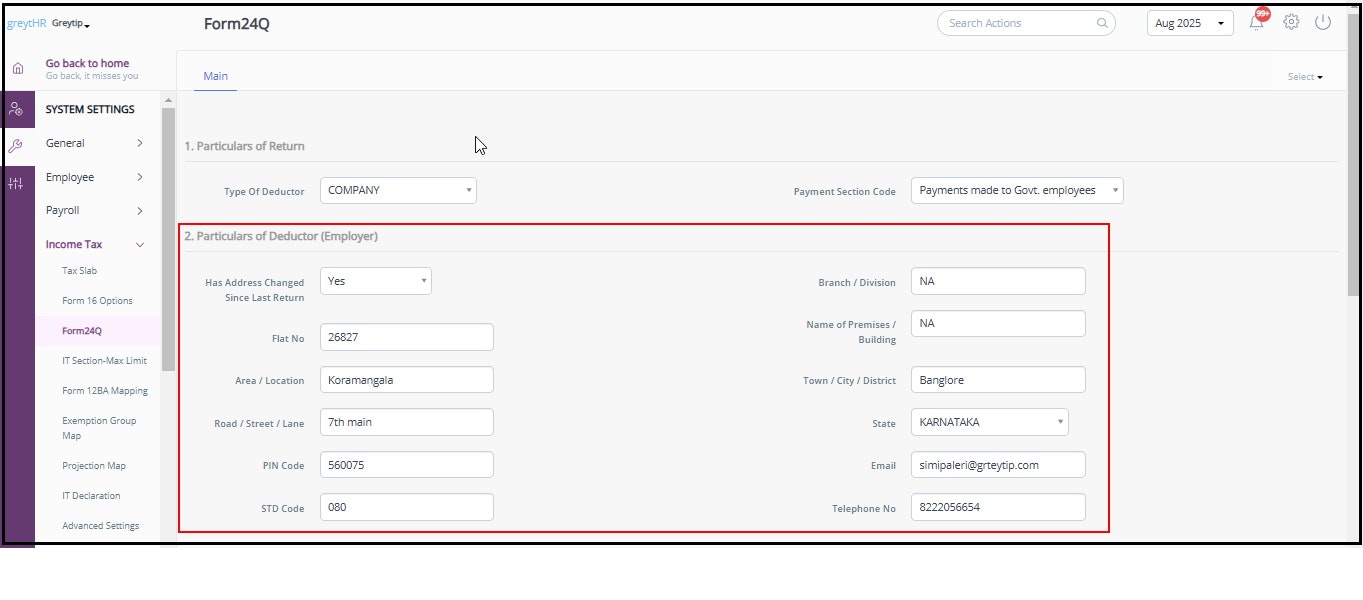
Task: Click the Name of Premises field
Action: tap(998, 323)
